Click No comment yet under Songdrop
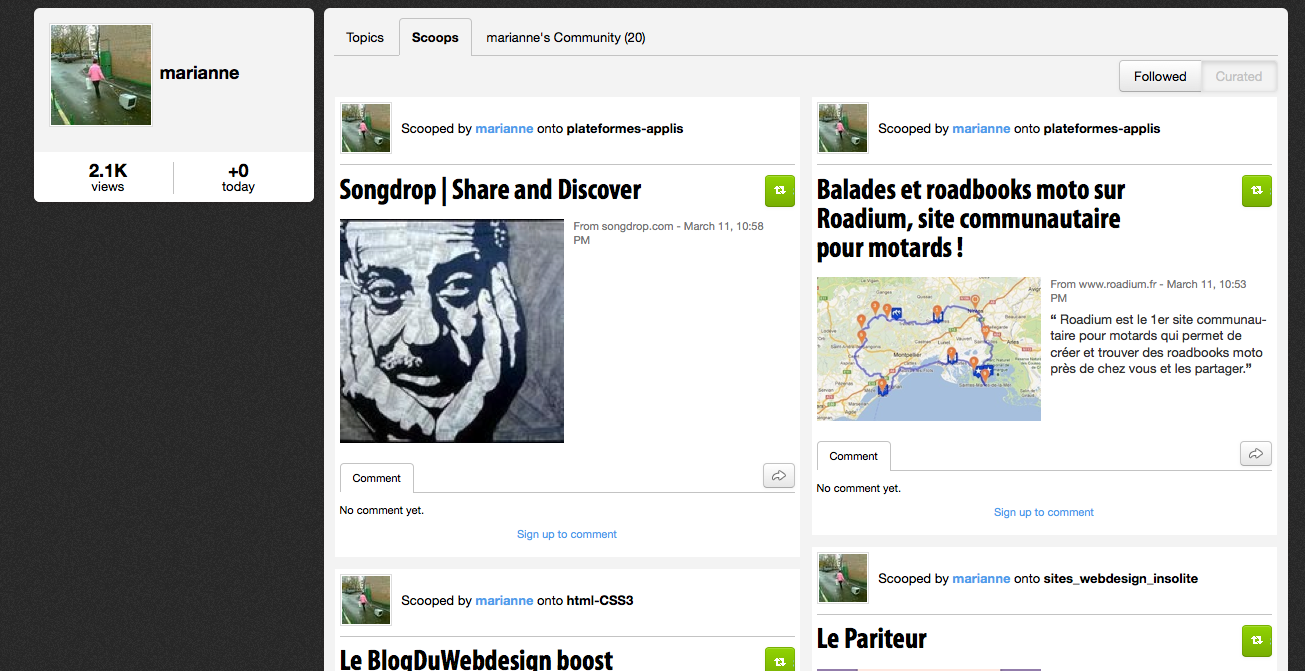Image resolution: width=1305 pixels, height=671 pixels. click(x=381, y=510)
